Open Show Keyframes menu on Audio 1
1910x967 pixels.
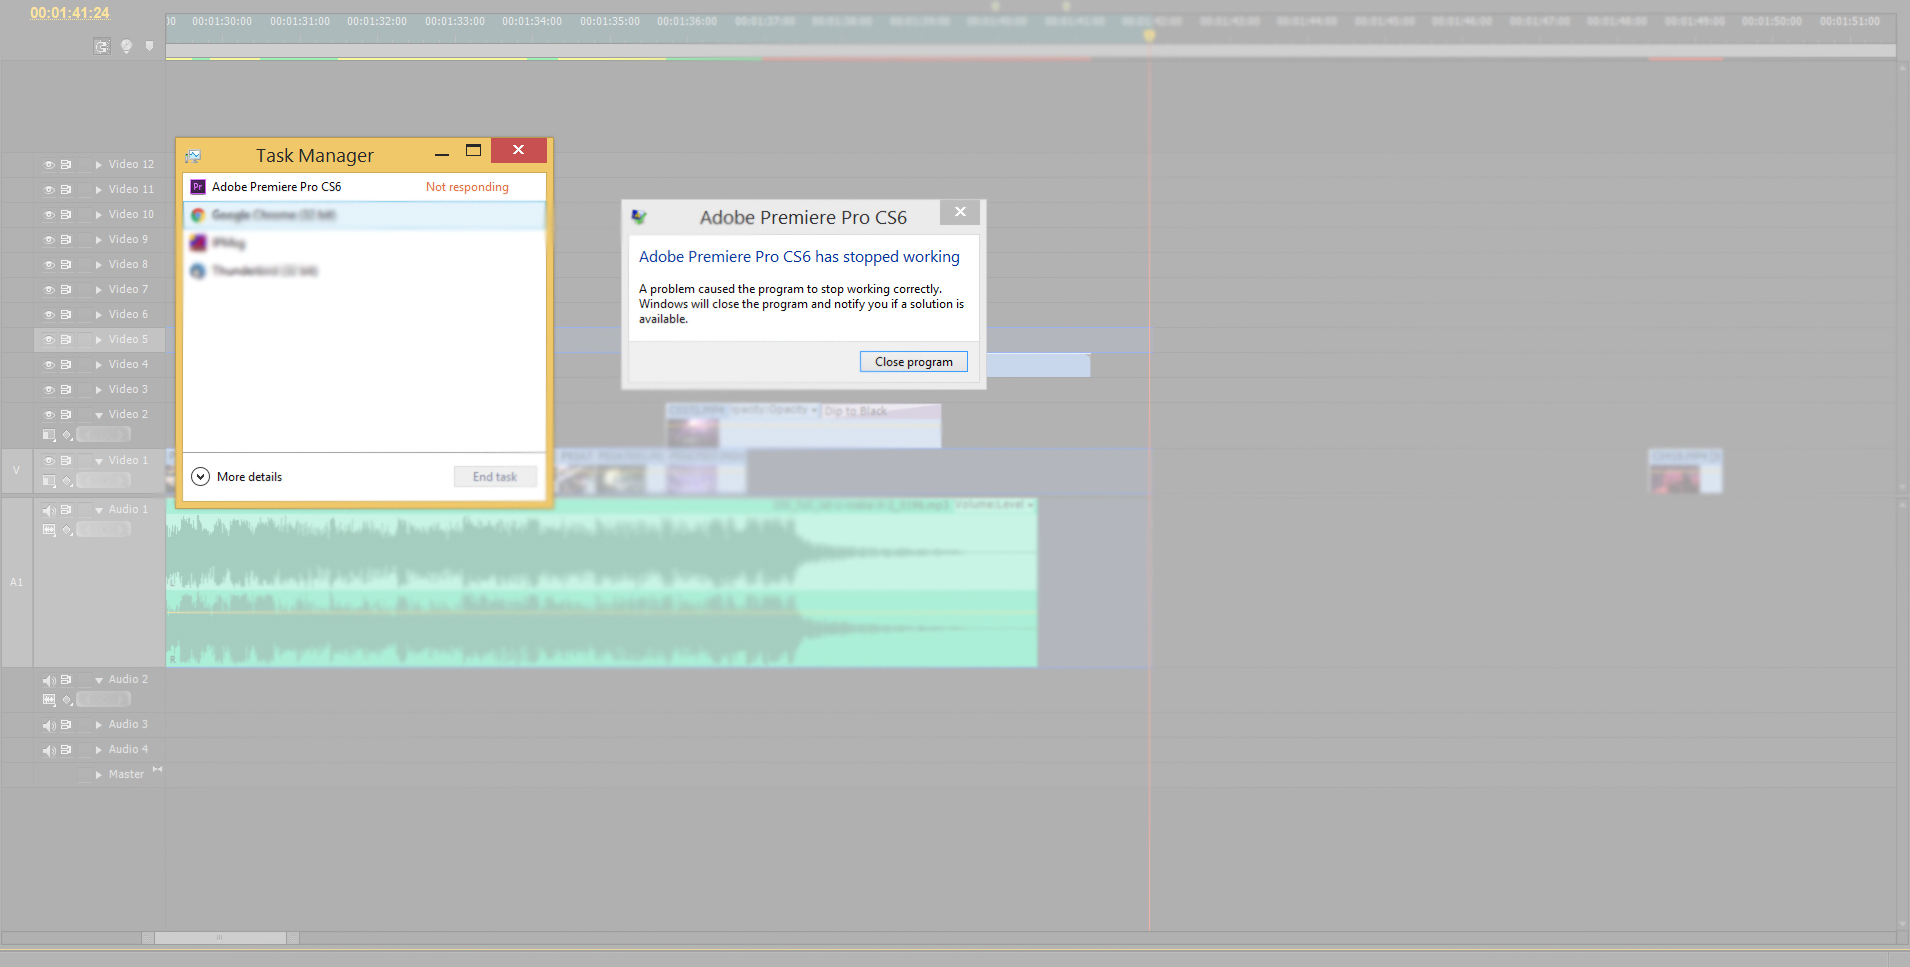click(x=67, y=529)
